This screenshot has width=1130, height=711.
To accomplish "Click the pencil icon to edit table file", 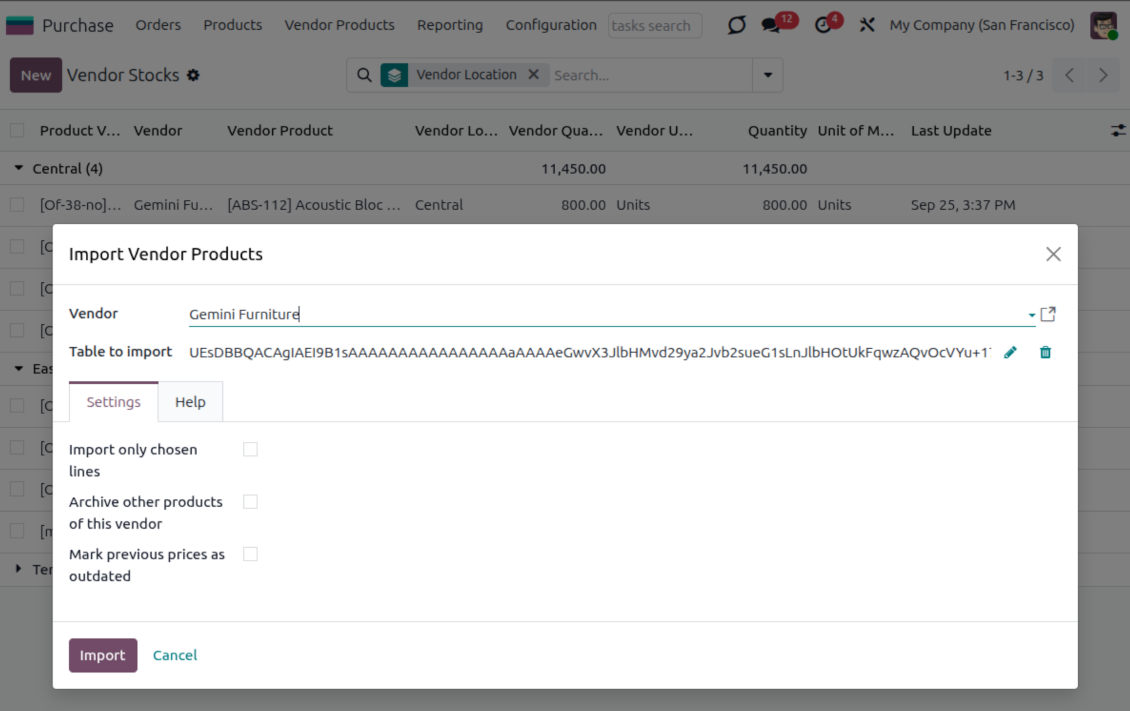I will click(1010, 352).
